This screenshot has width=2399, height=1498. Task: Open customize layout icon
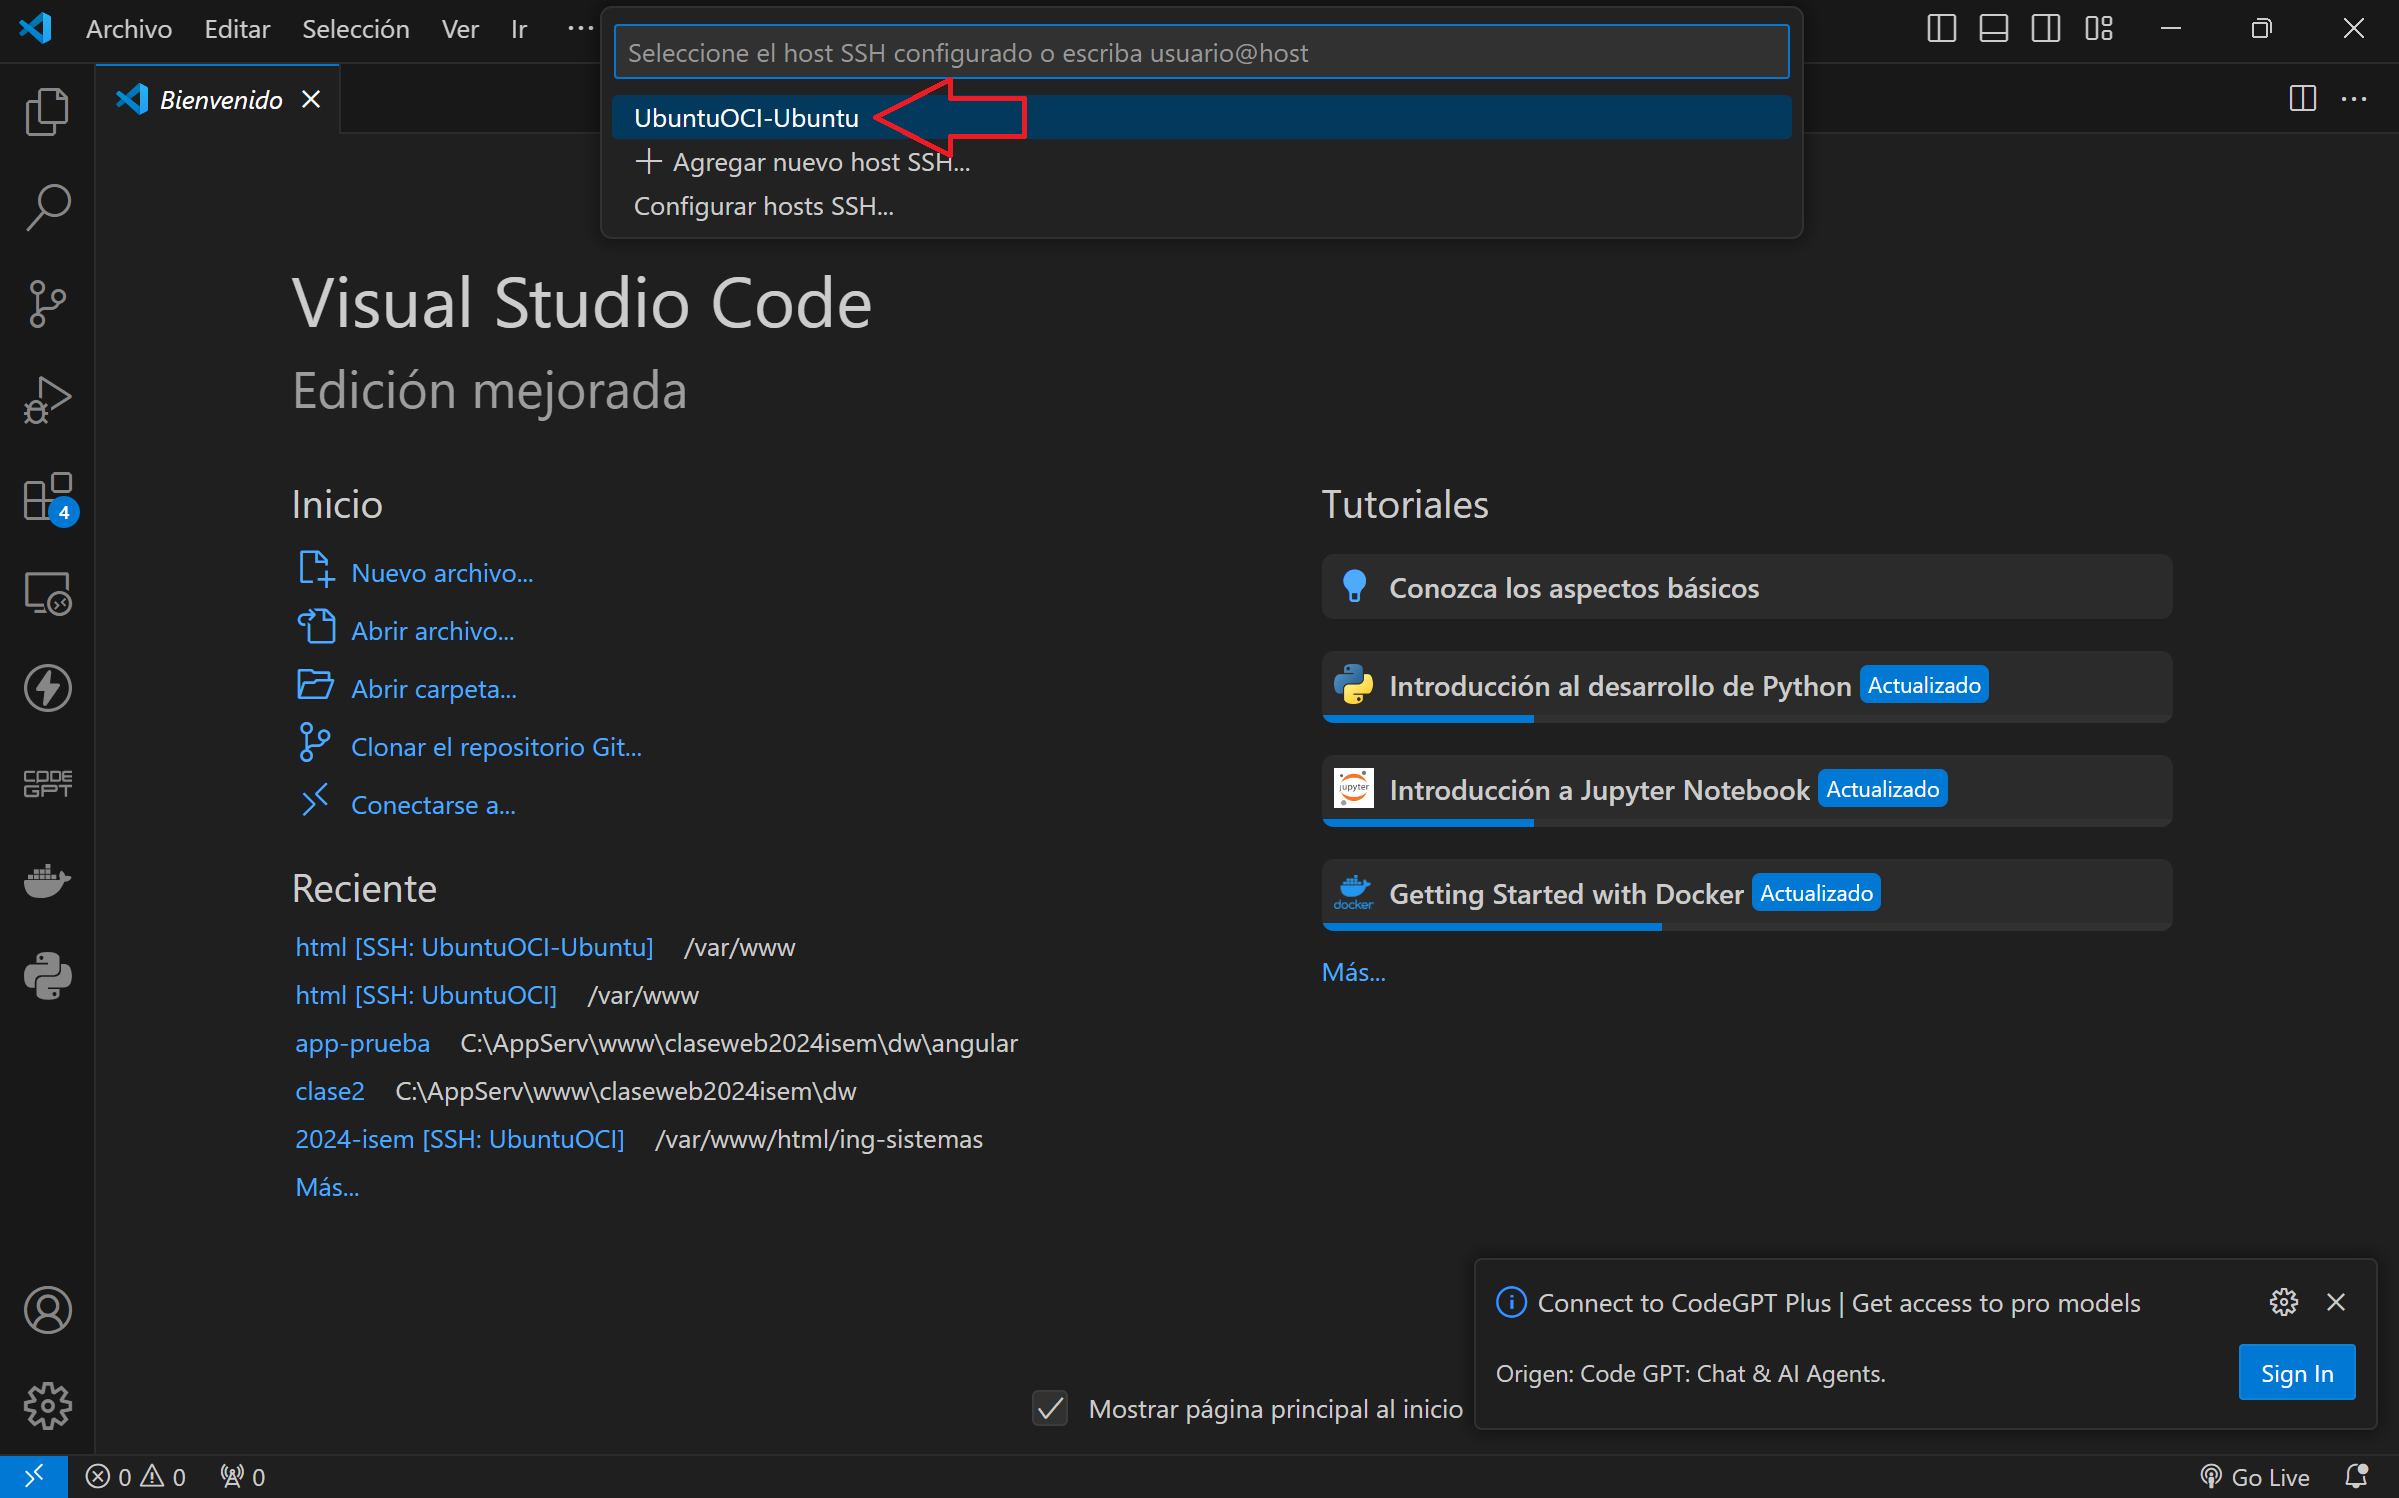(x=2098, y=28)
